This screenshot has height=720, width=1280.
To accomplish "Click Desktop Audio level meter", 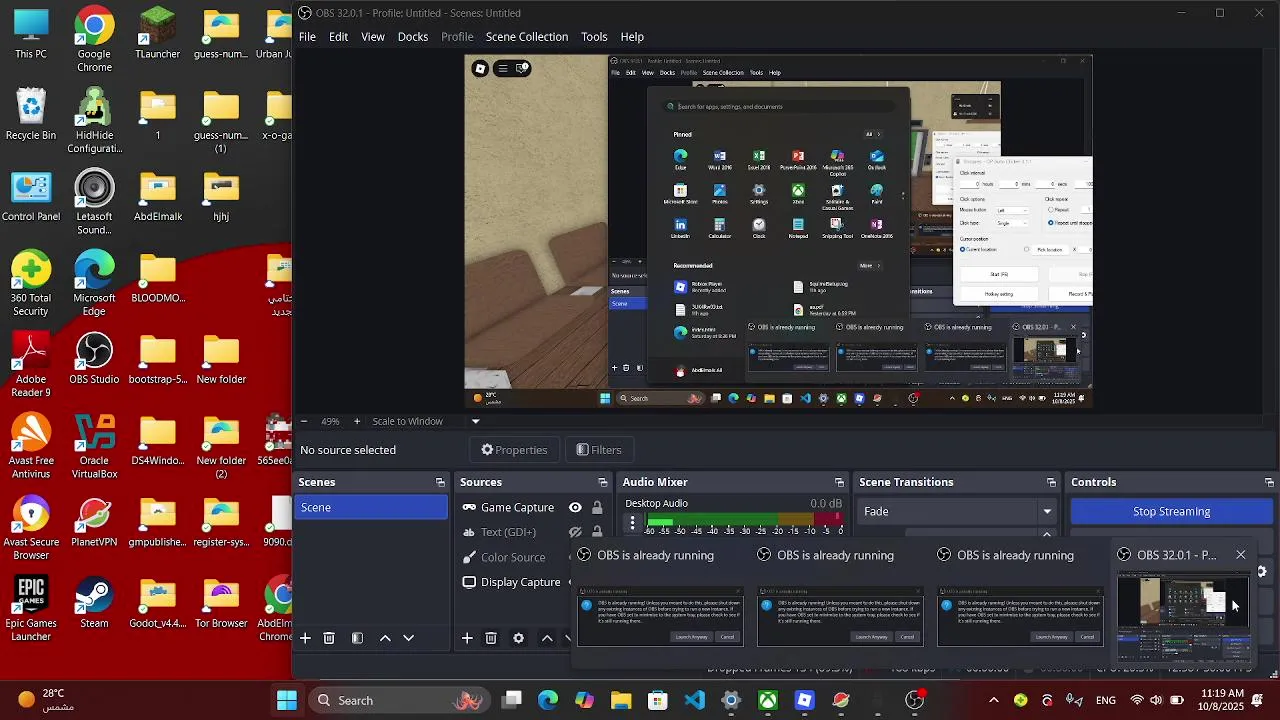I will coord(747,520).
